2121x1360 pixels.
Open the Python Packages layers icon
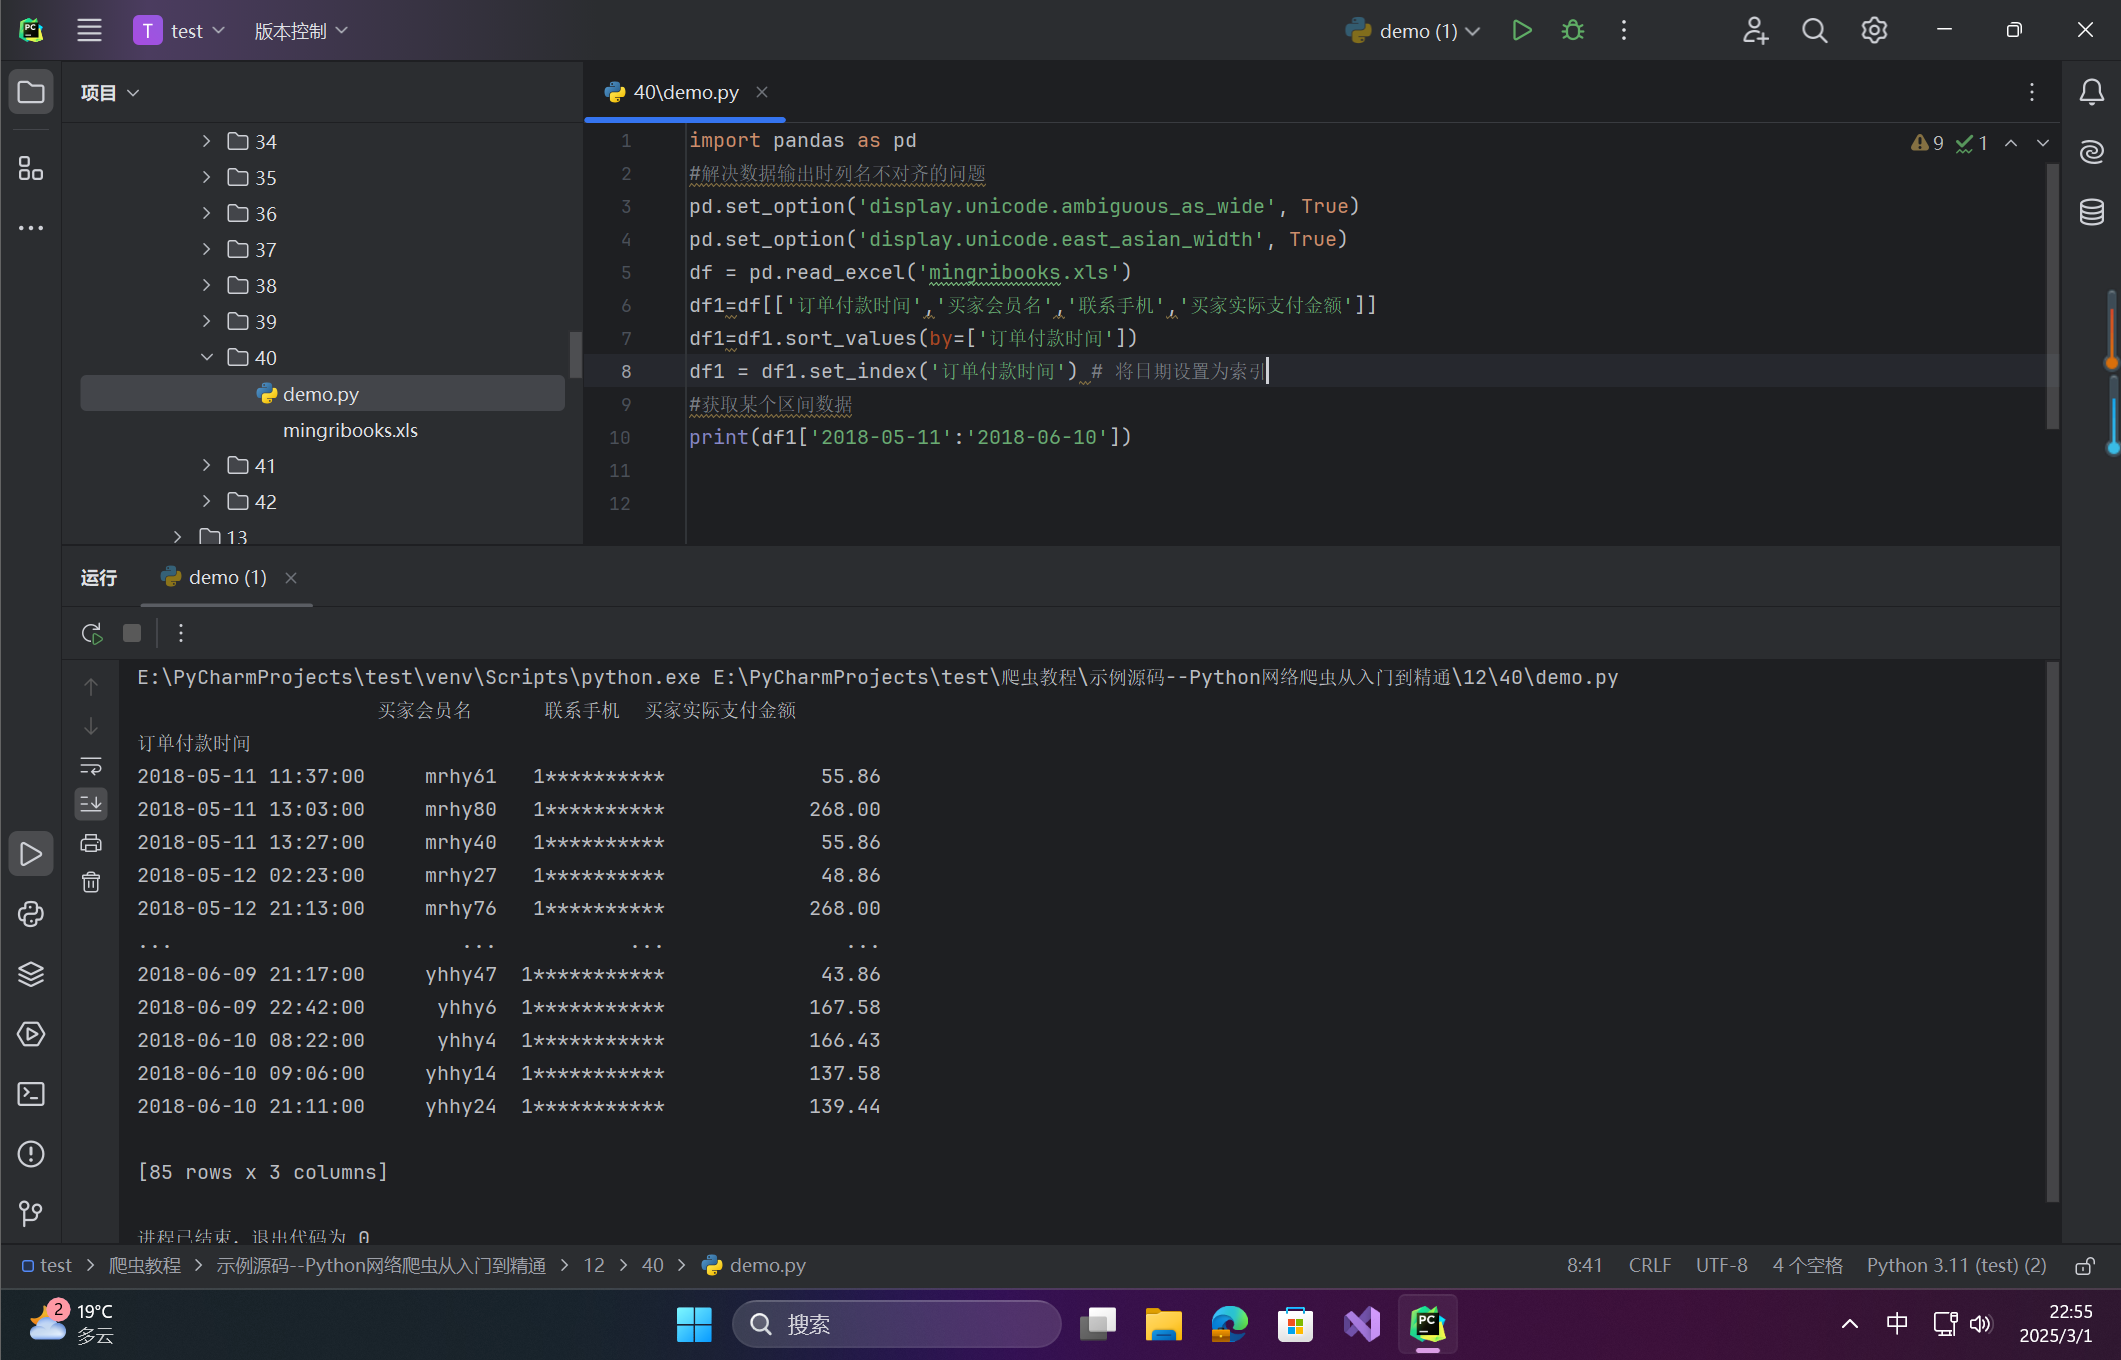(x=31, y=974)
